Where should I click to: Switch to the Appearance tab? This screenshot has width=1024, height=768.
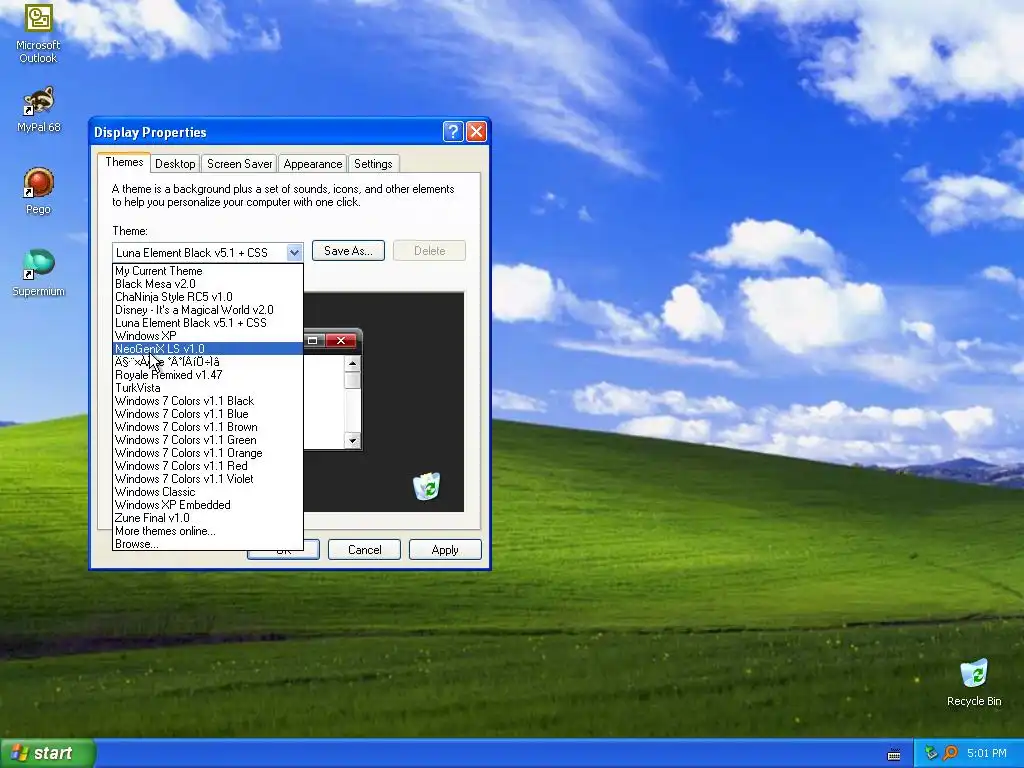(x=313, y=164)
